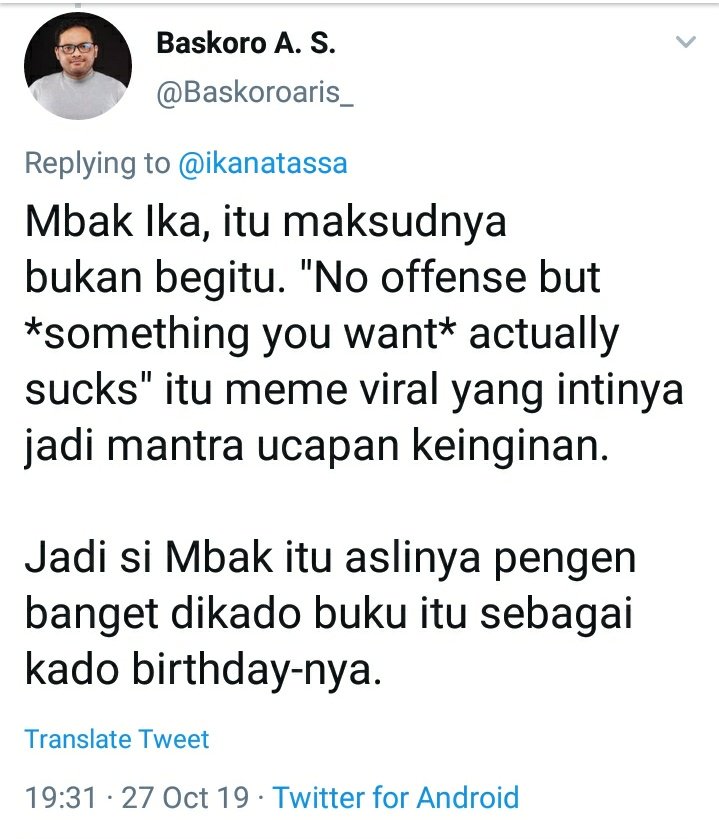Click the display name Baskoro A. S.
Image resolution: width=719 pixels, height=839 pixels.
point(246,43)
